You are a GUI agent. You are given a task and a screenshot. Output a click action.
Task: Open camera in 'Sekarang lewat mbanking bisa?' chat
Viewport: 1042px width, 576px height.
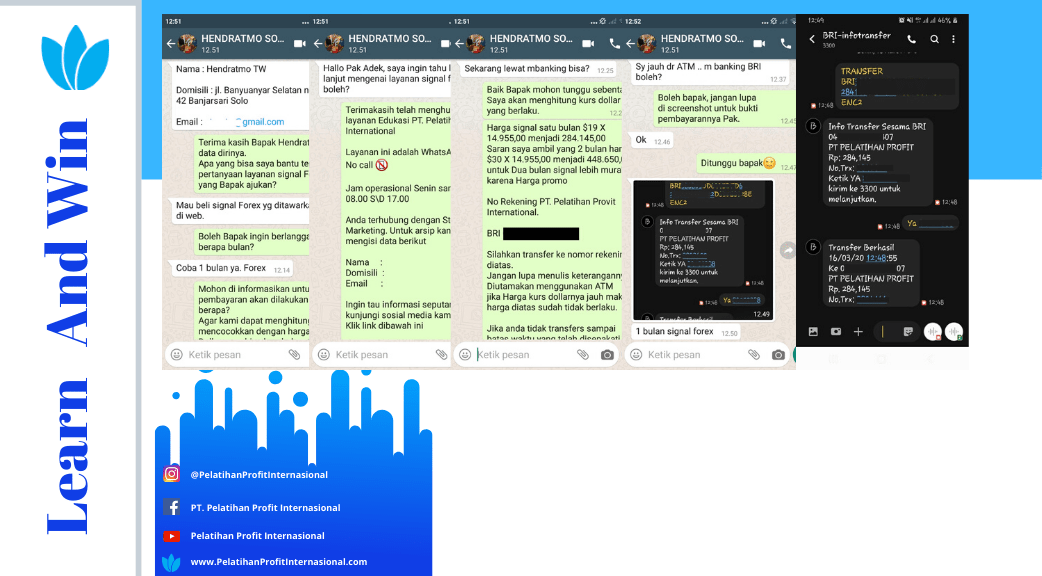pos(607,355)
